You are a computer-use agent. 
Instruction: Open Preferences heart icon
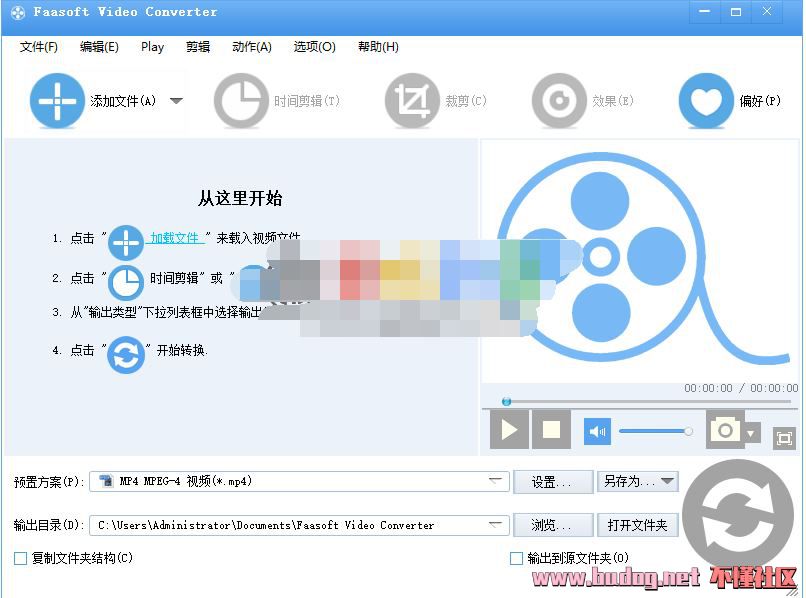point(706,101)
